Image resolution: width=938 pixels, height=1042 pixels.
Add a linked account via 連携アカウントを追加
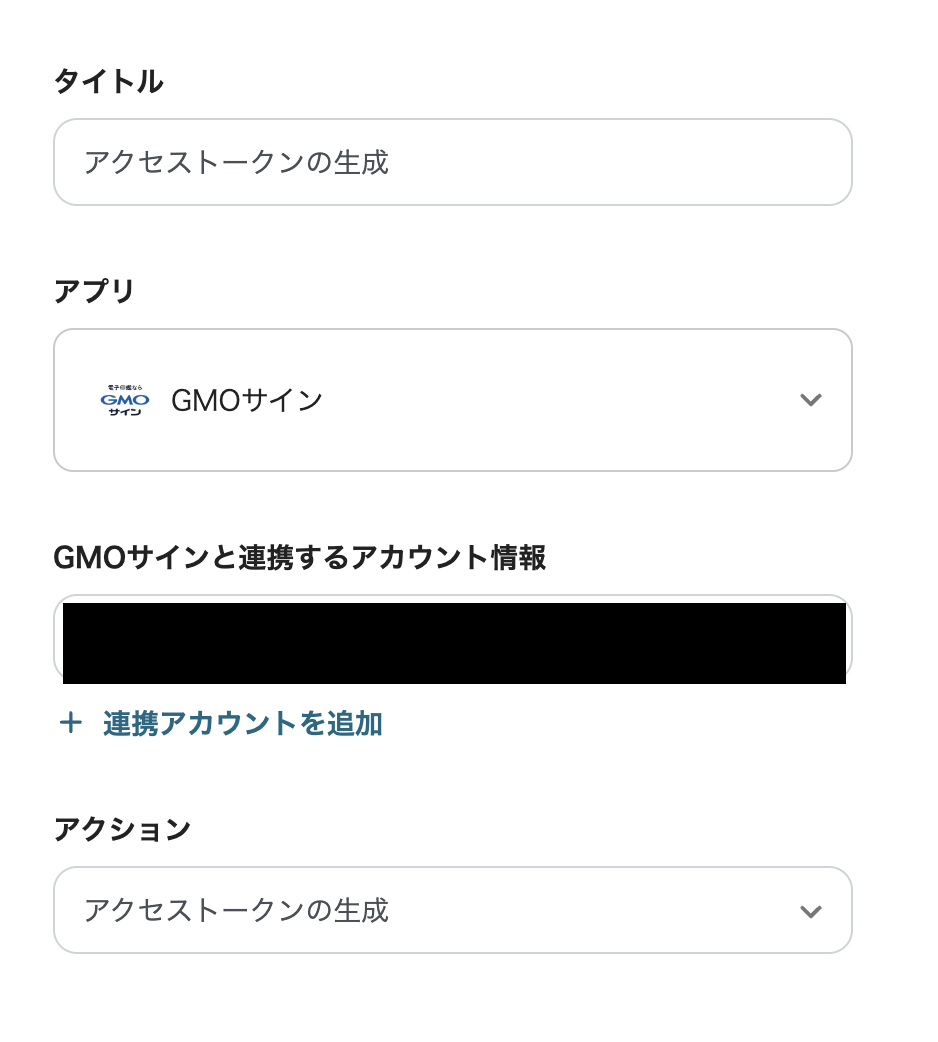(x=242, y=723)
